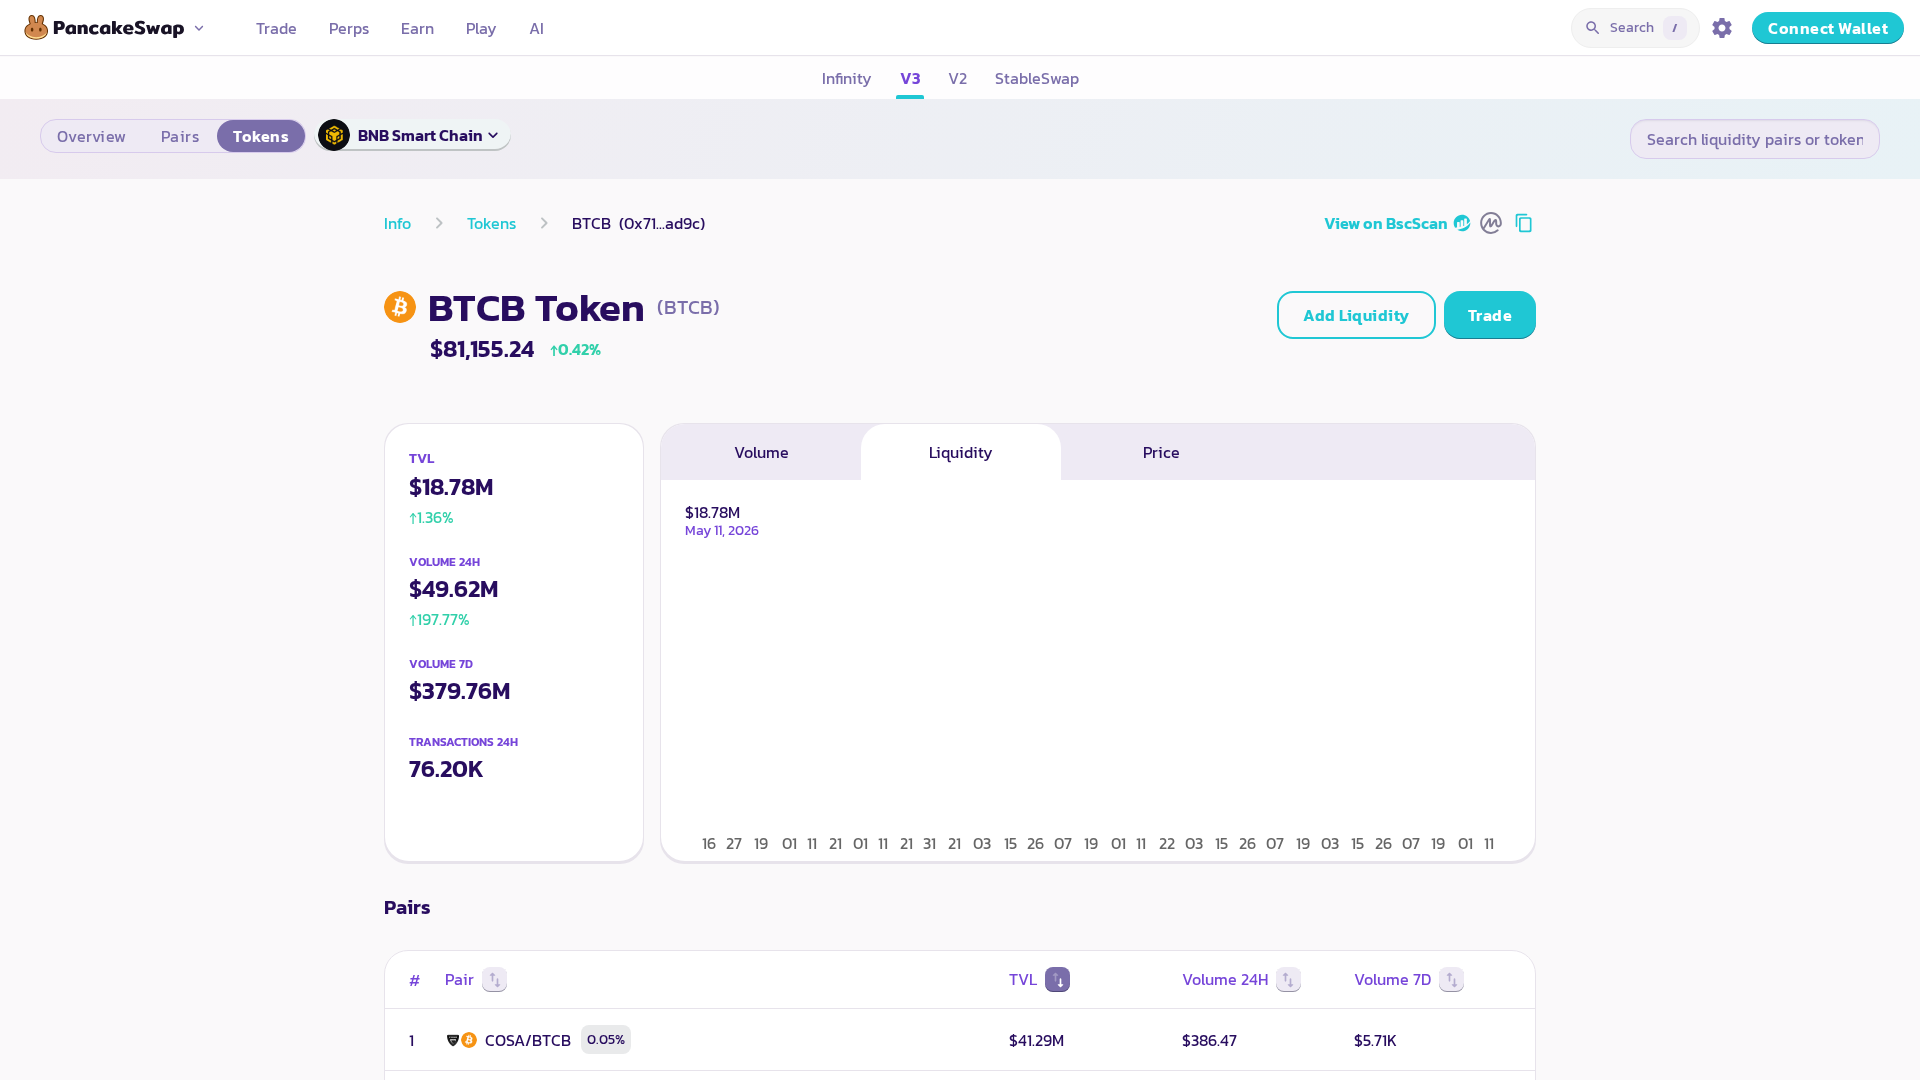Open the AI menu item

point(537,28)
